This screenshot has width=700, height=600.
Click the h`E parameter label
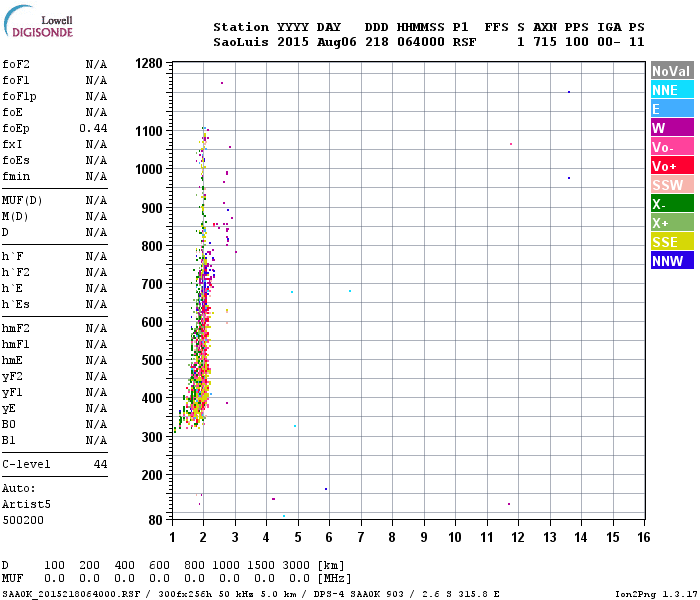(x=12, y=288)
